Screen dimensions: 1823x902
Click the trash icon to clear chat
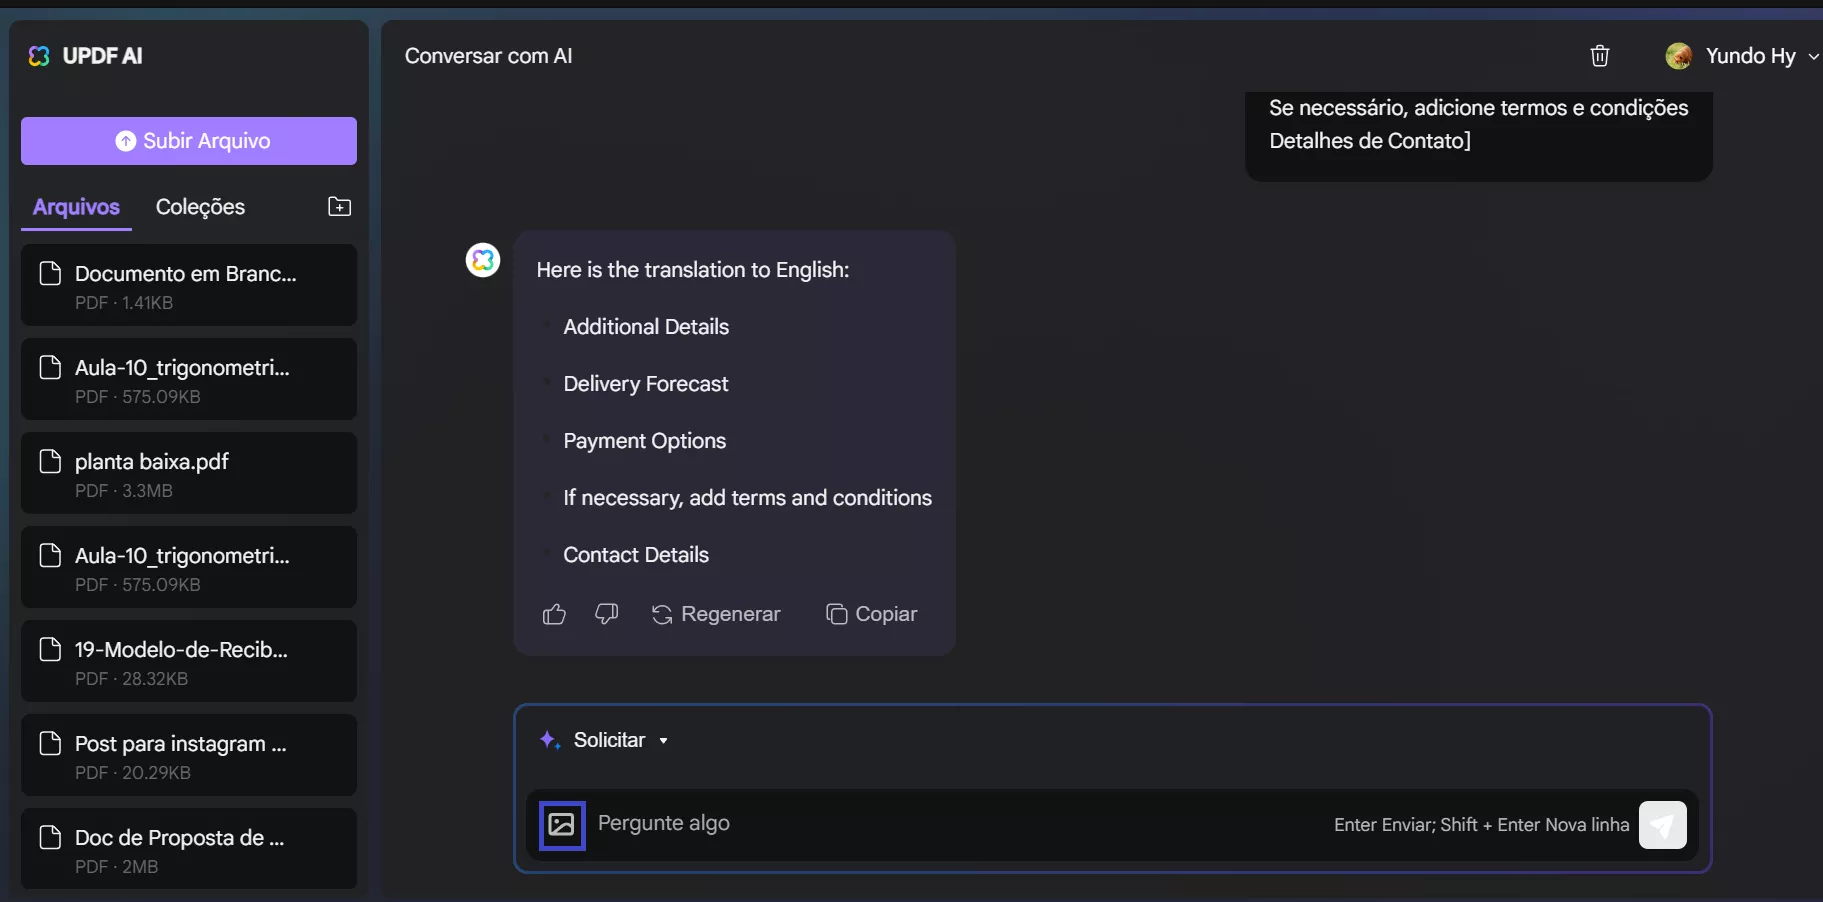tap(1600, 56)
